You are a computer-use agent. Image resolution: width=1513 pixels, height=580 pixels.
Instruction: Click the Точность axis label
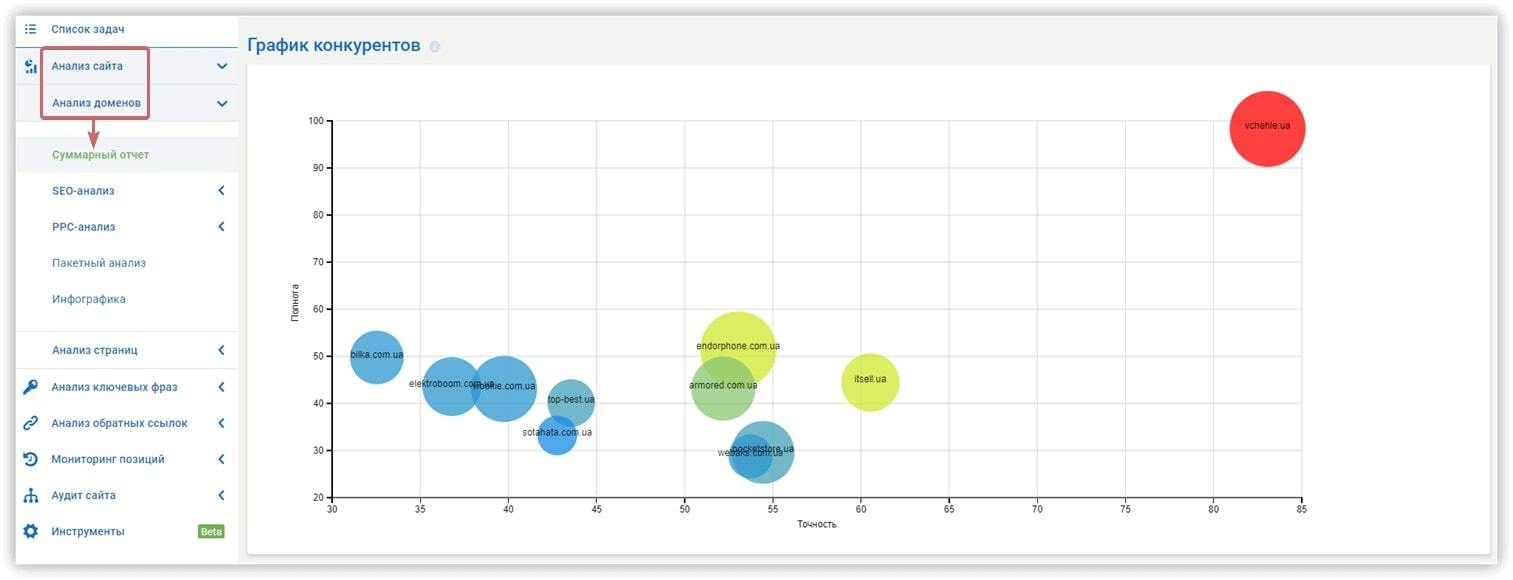pos(817,524)
